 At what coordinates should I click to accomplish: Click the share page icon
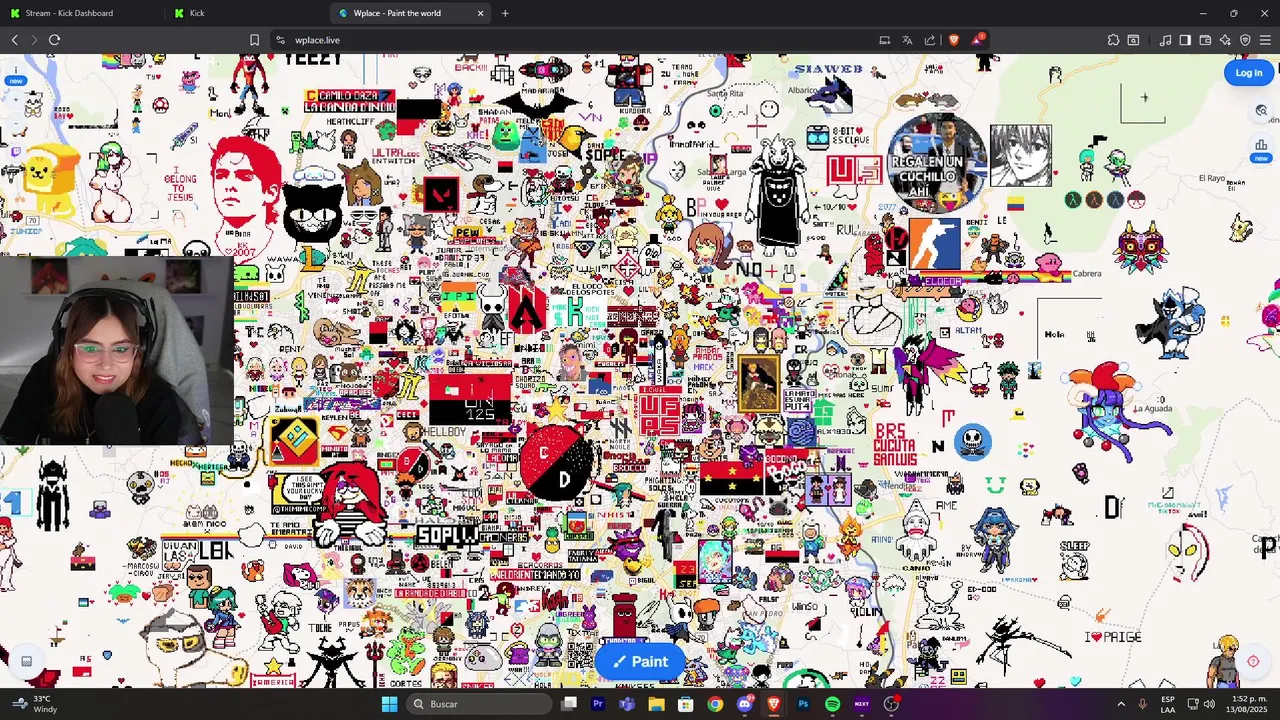tap(930, 40)
